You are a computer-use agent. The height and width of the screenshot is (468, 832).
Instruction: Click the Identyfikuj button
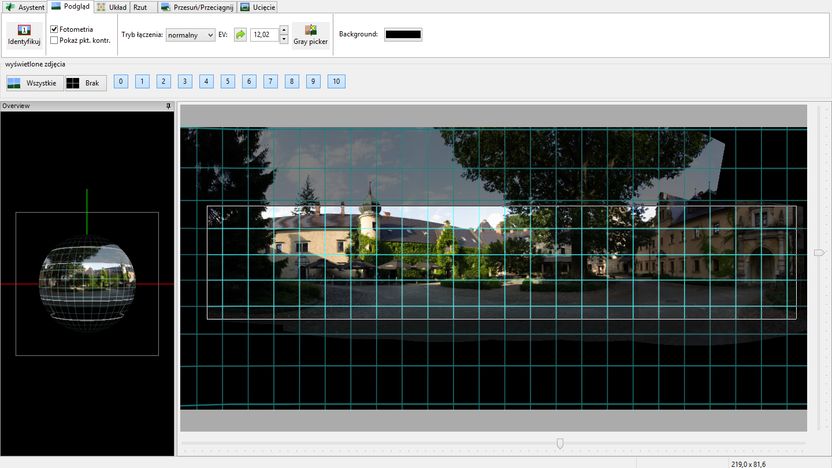tap(24, 35)
